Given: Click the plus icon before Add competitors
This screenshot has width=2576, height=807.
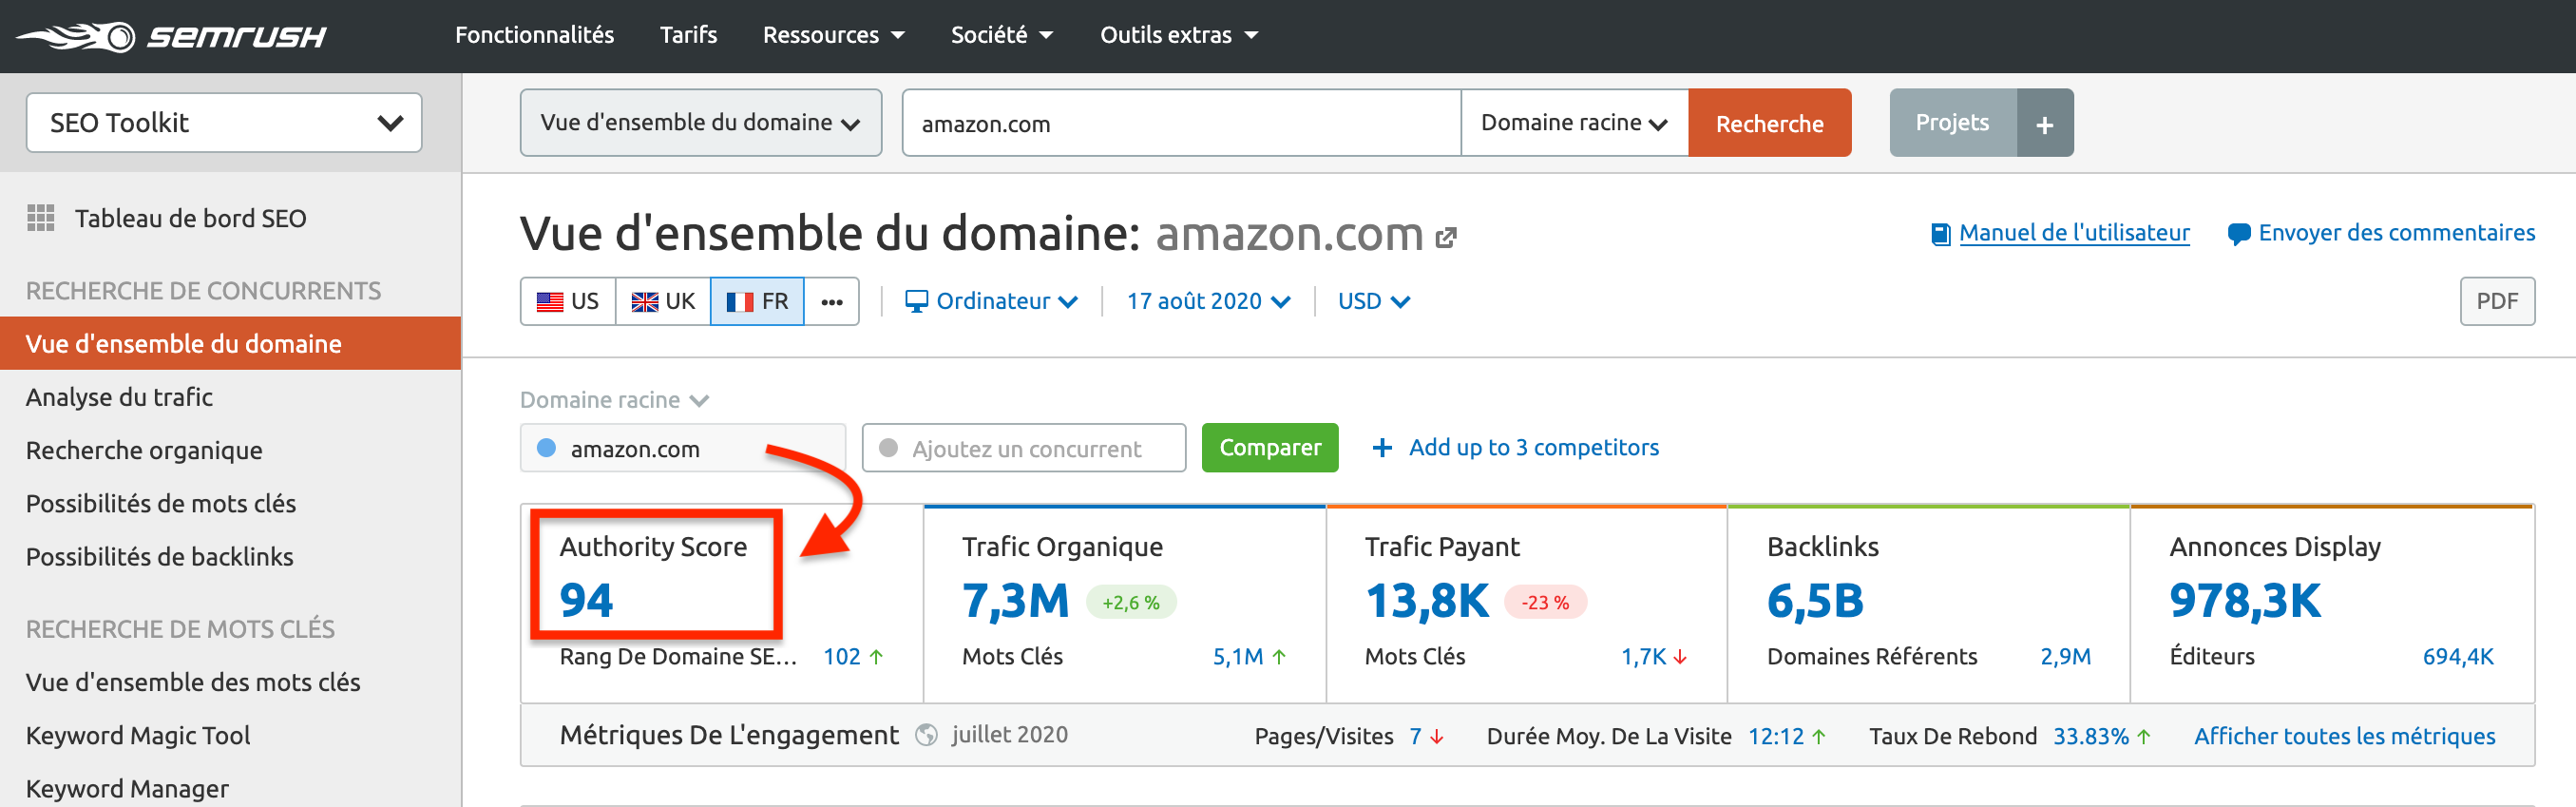Looking at the screenshot, I should click(1382, 448).
